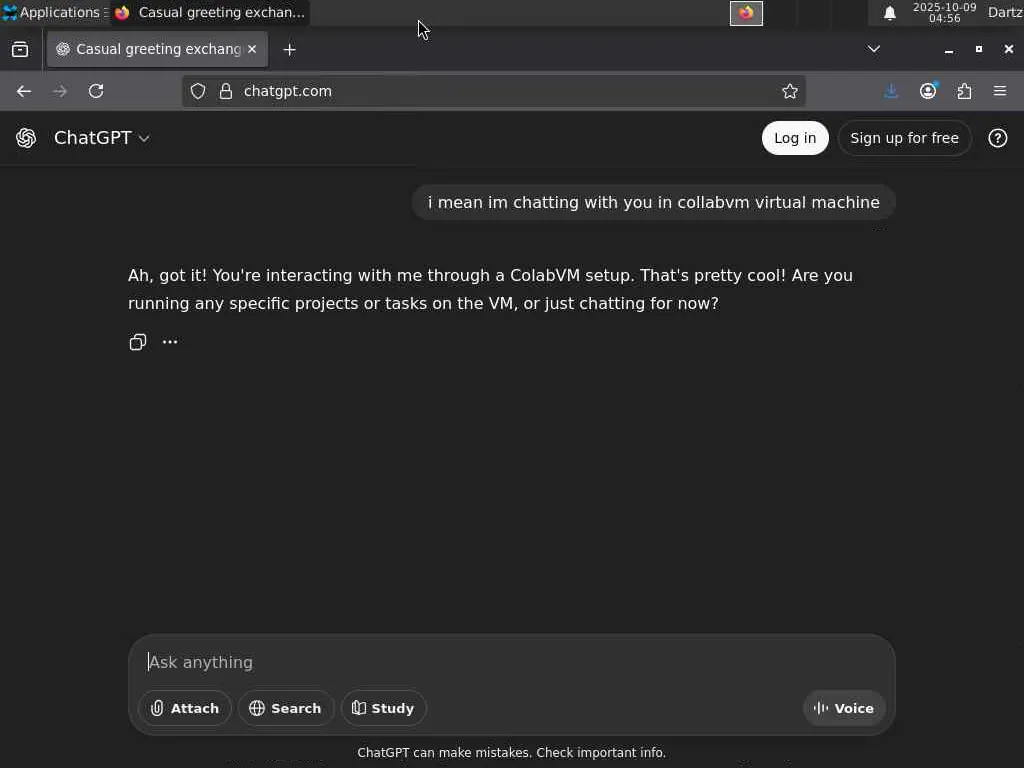This screenshot has width=1024, height=768.
Task: Show site security lock info
Action: 226,91
